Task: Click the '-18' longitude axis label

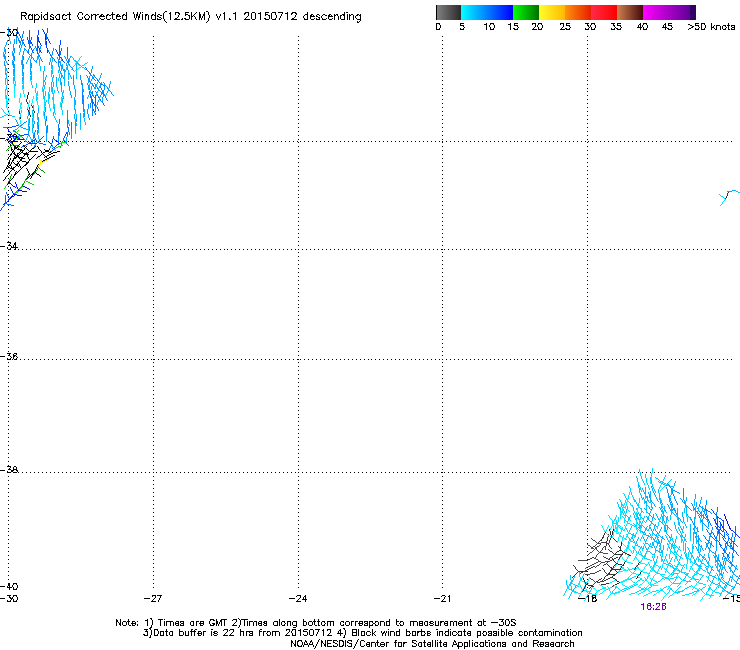Action: (587, 599)
